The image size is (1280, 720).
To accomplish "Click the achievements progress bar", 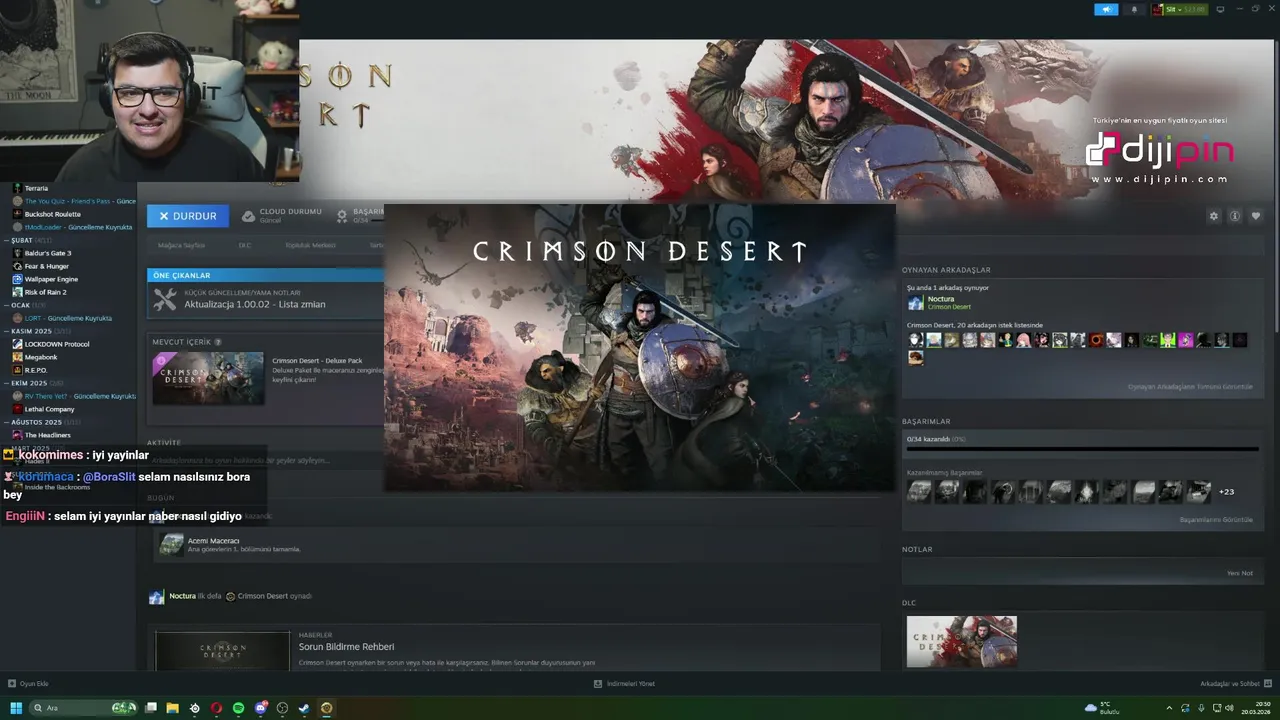I will 1082,449.
